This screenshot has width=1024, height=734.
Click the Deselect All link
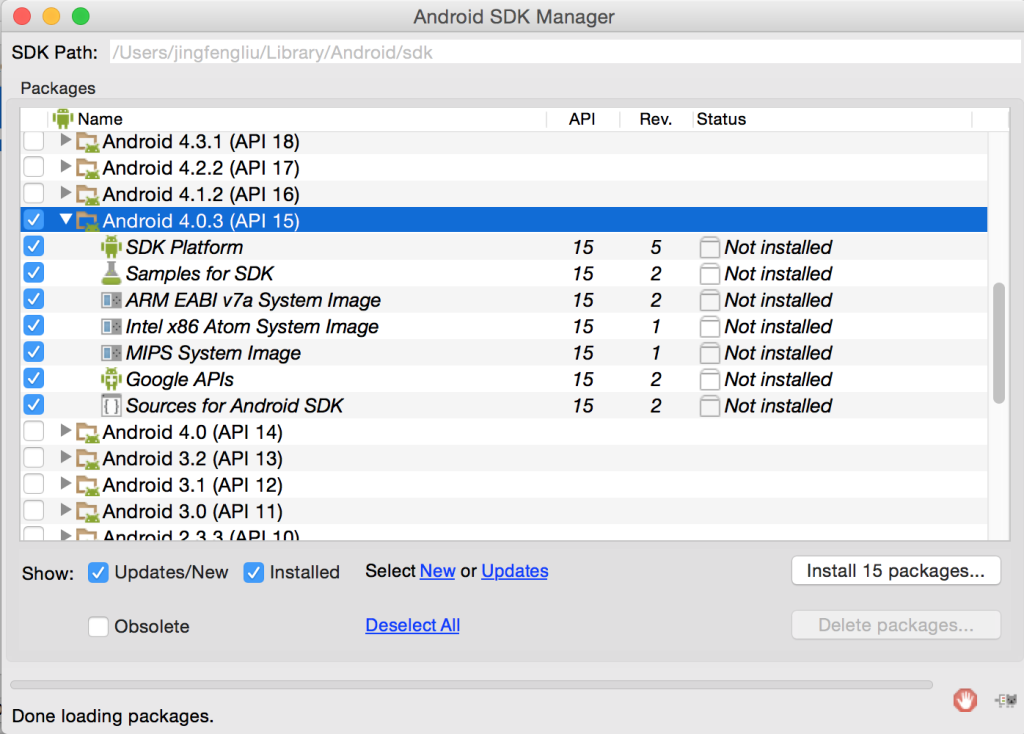pos(412,626)
